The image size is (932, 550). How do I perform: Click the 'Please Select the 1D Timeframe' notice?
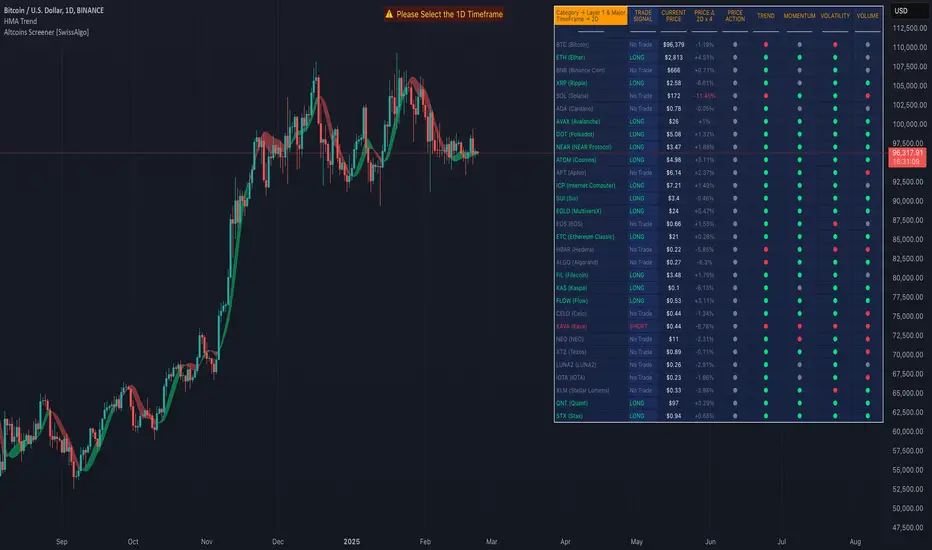[x=449, y=14]
